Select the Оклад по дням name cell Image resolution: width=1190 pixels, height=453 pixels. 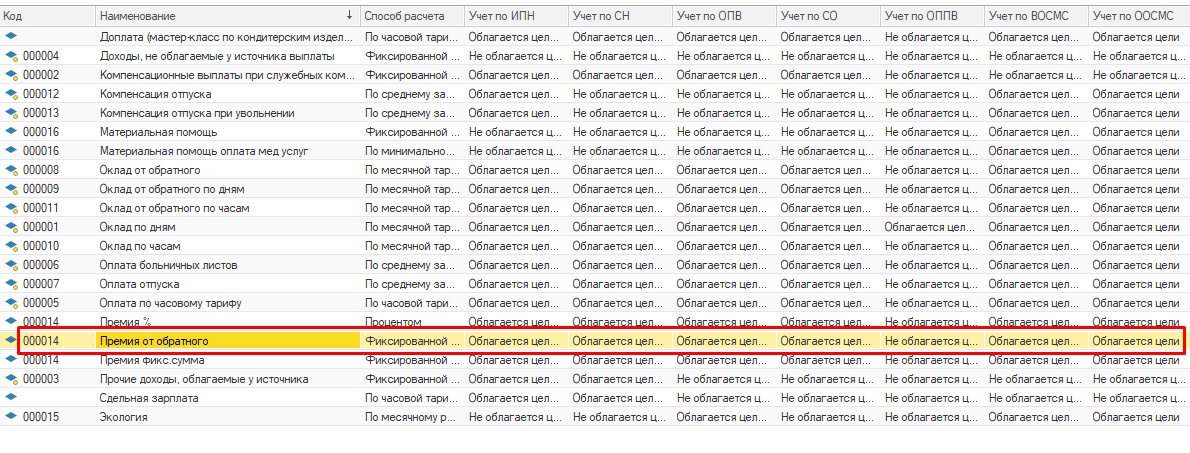[x=228, y=226]
